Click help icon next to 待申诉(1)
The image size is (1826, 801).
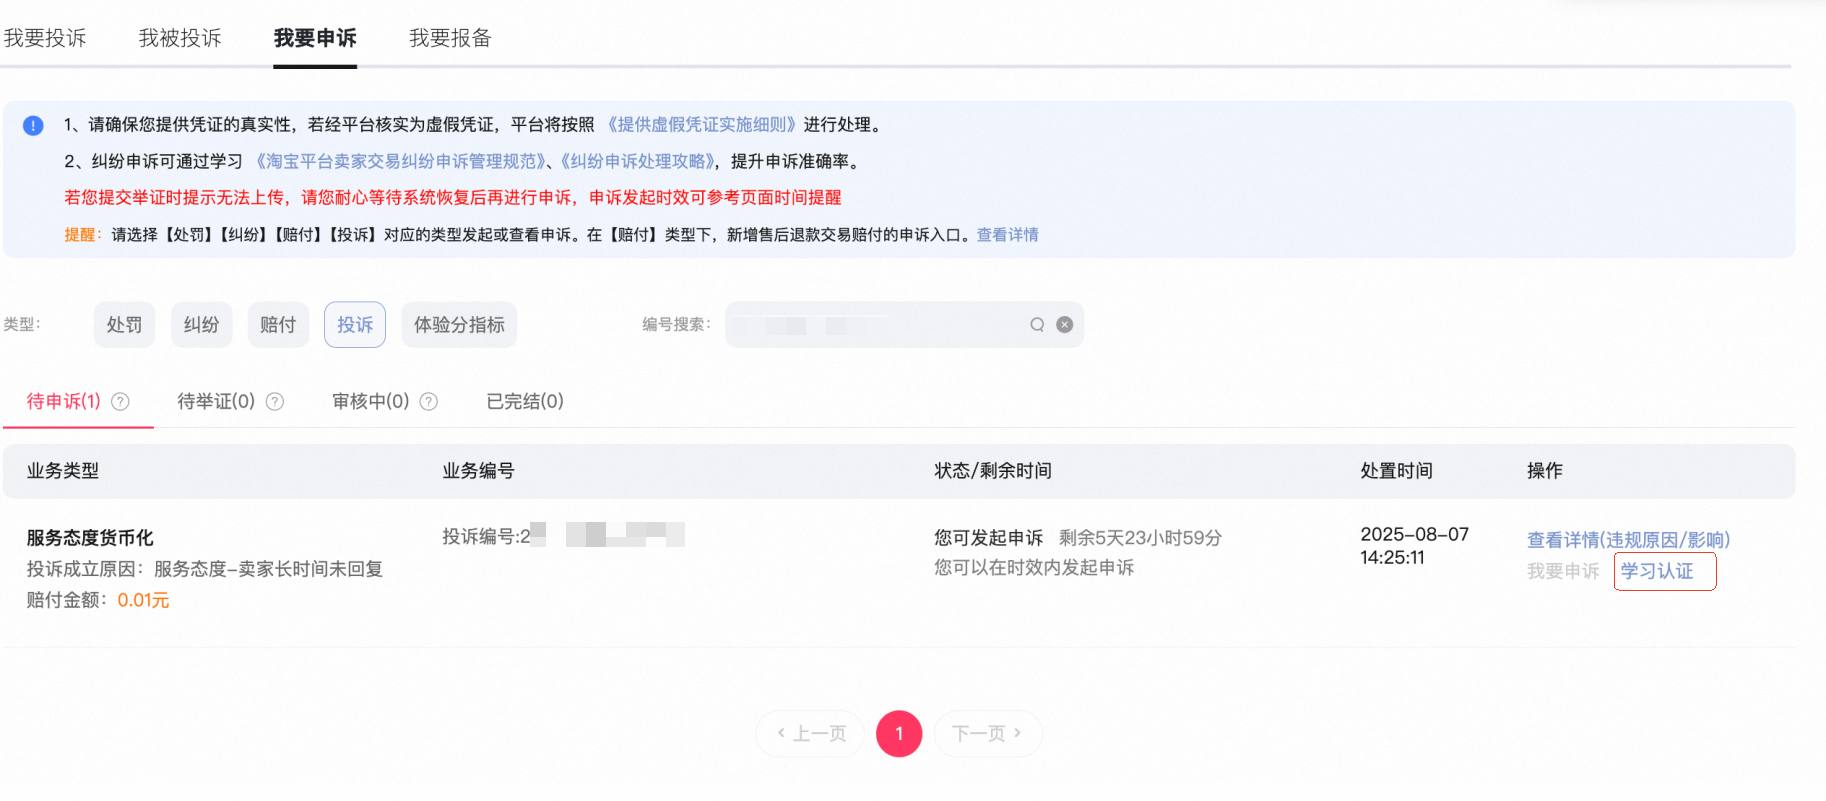coord(120,401)
